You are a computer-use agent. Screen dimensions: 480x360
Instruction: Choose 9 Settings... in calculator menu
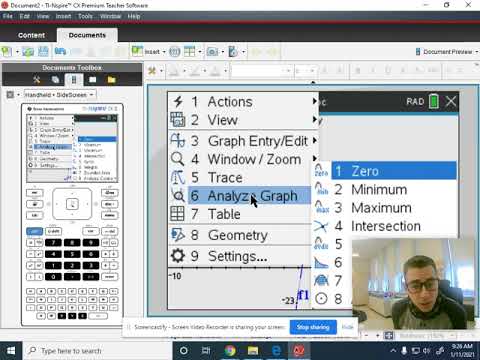coord(240,256)
